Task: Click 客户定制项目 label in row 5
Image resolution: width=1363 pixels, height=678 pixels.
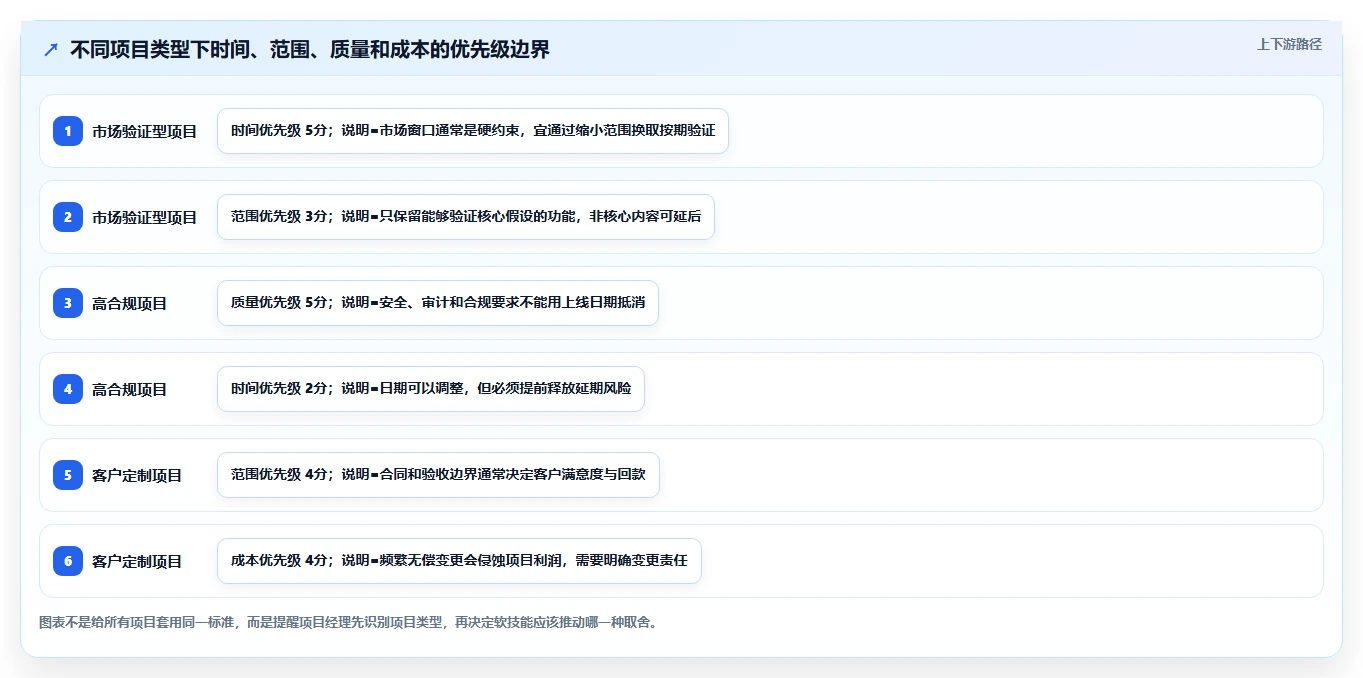Action: (x=137, y=475)
